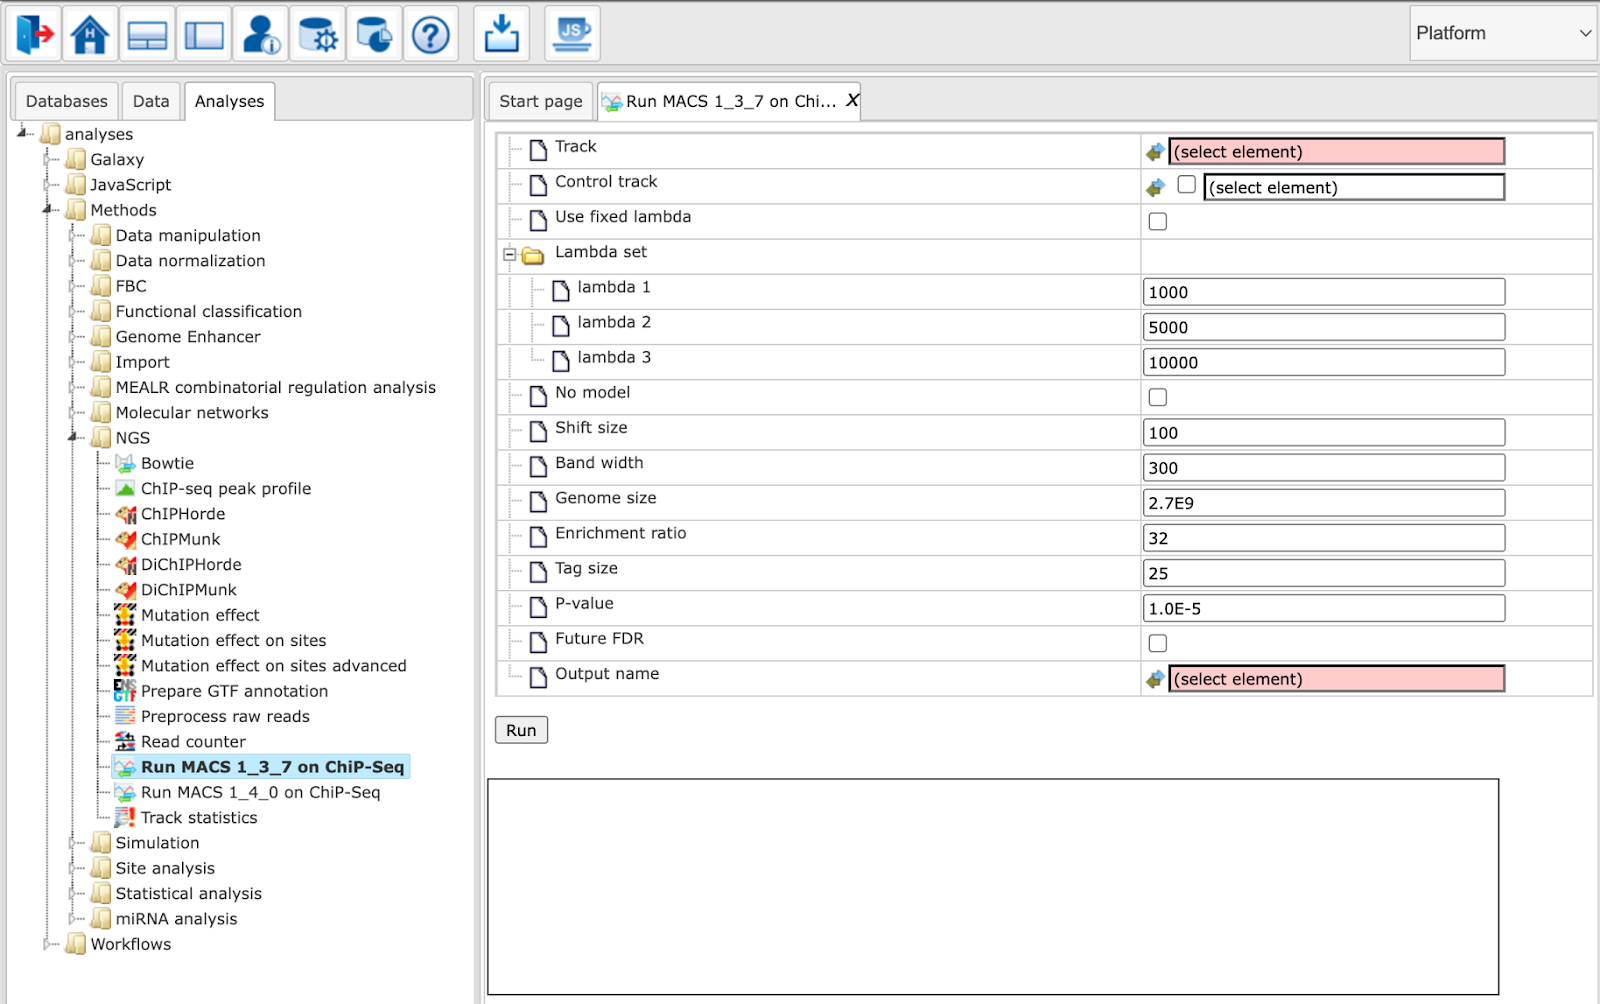Viewport: 1600px width, 1004px height.
Task: Open Bowtie analysis in NGS
Action: pos(167,463)
